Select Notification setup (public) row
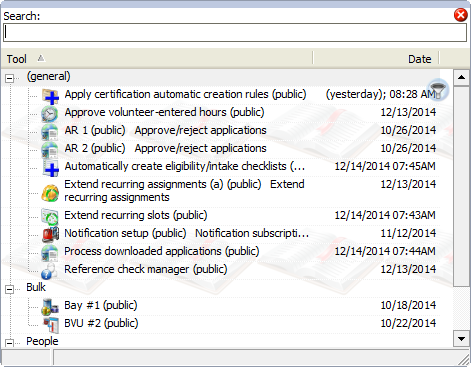This screenshot has height=367, width=471. (x=187, y=233)
